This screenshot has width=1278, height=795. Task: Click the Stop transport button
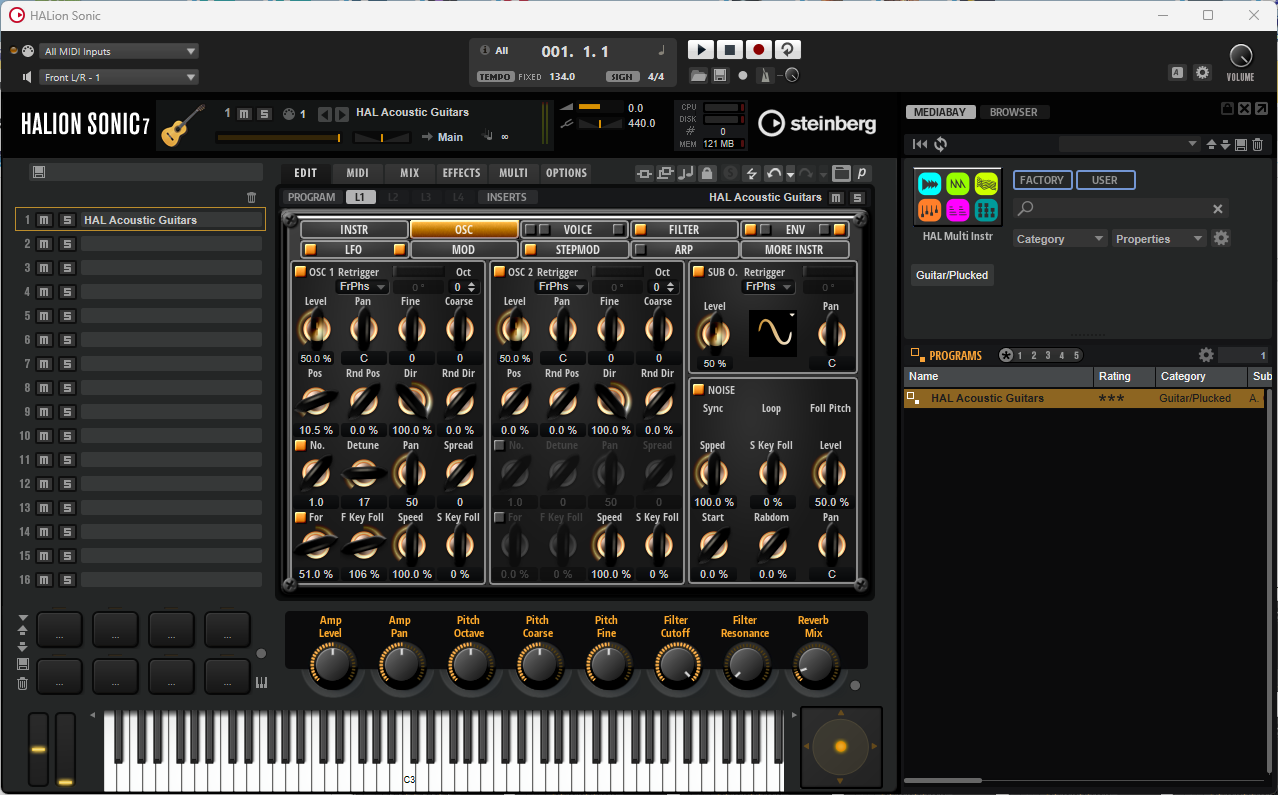730,50
